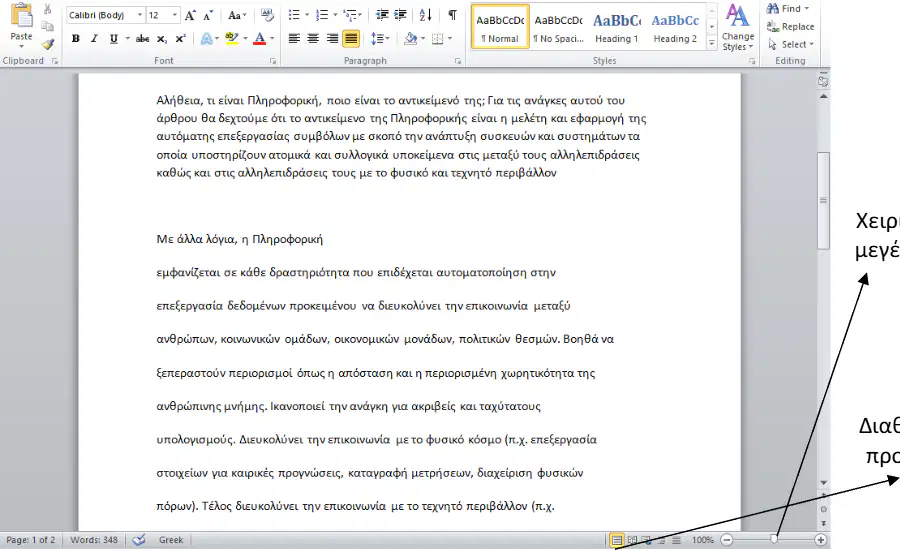The height and width of the screenshot is (550, 900).
Task: Toggle Bold formatting
Action: pyautogui.click(x=75, y=39)
